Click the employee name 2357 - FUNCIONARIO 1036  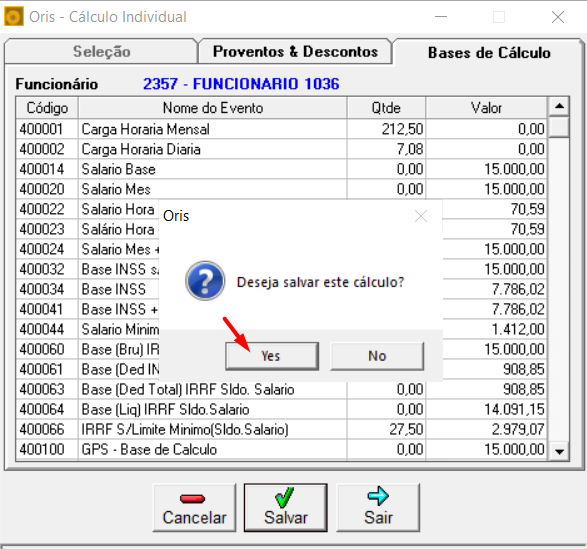point(241,84)
